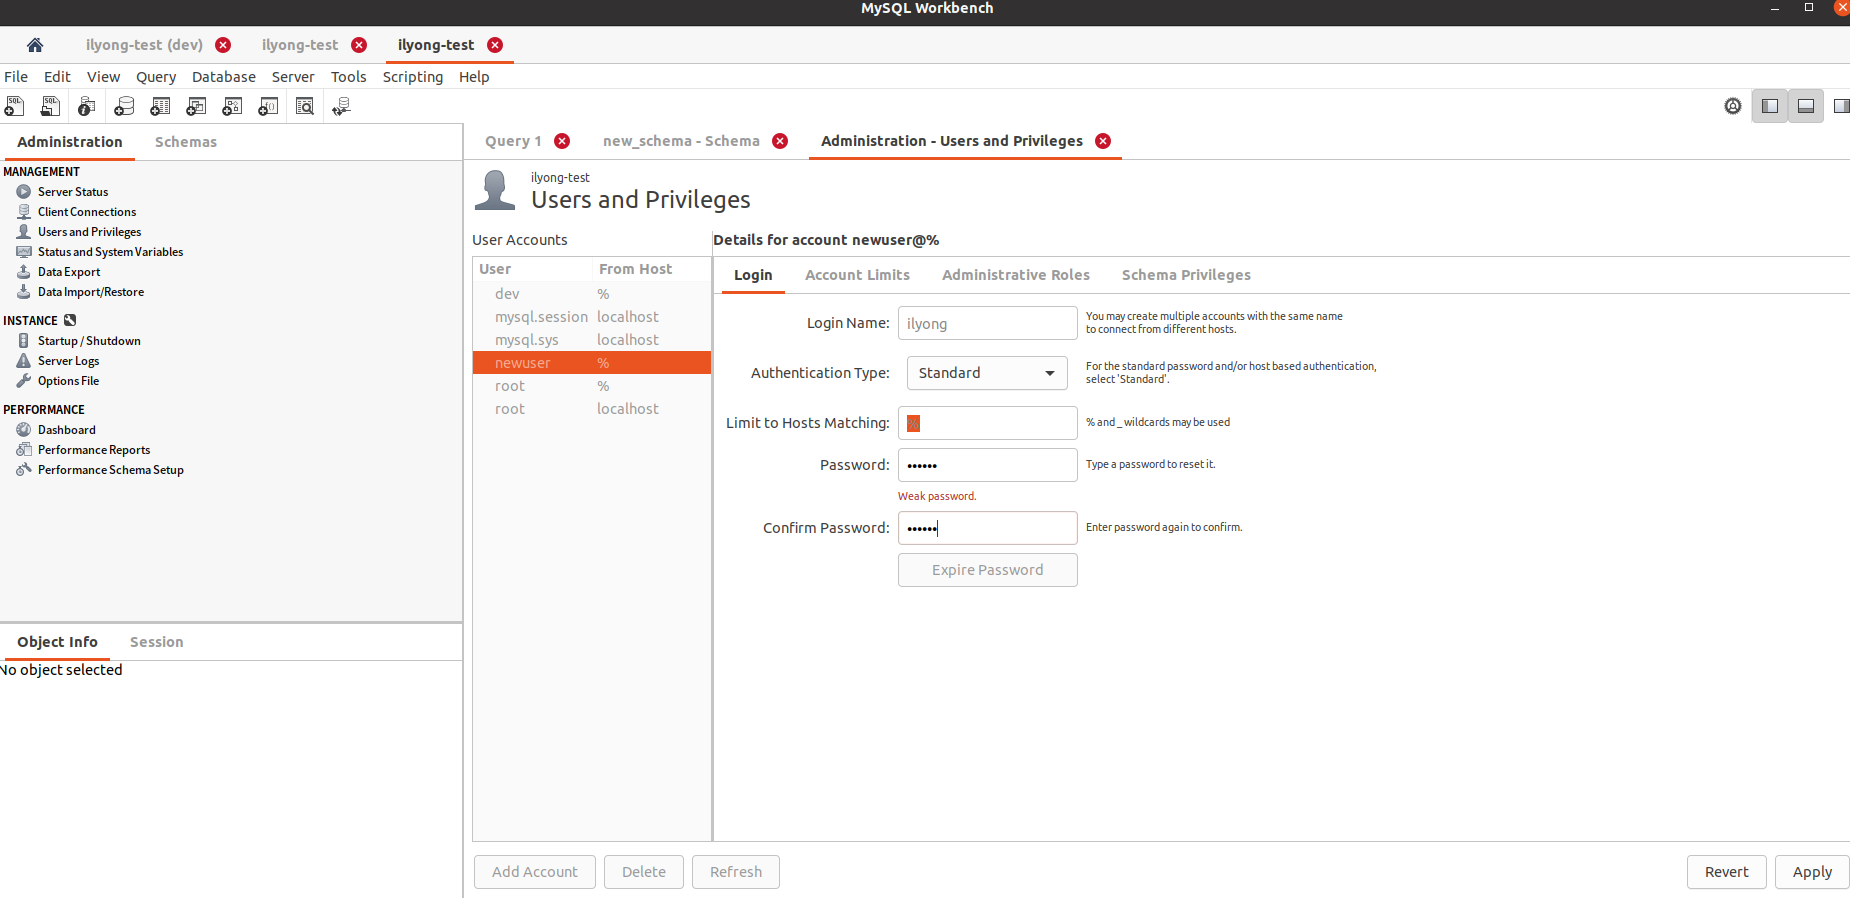Switch to the Query 1 tab
Viewport: 1850px width, 898px height.
pyautogui.click(x=513, y=141)
